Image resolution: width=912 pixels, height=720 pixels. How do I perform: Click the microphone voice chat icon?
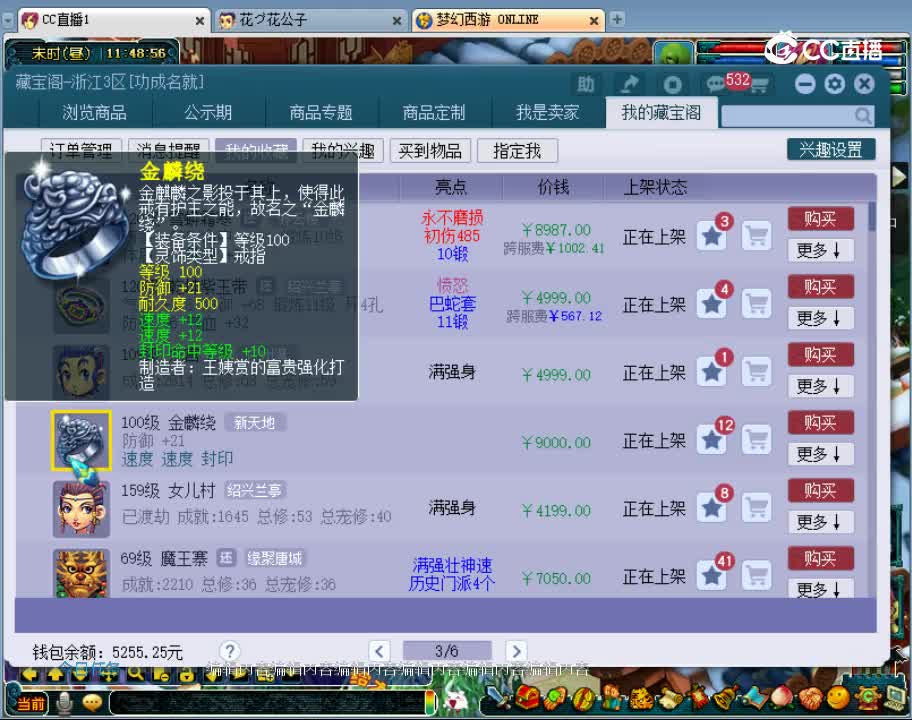pos(64,703)
